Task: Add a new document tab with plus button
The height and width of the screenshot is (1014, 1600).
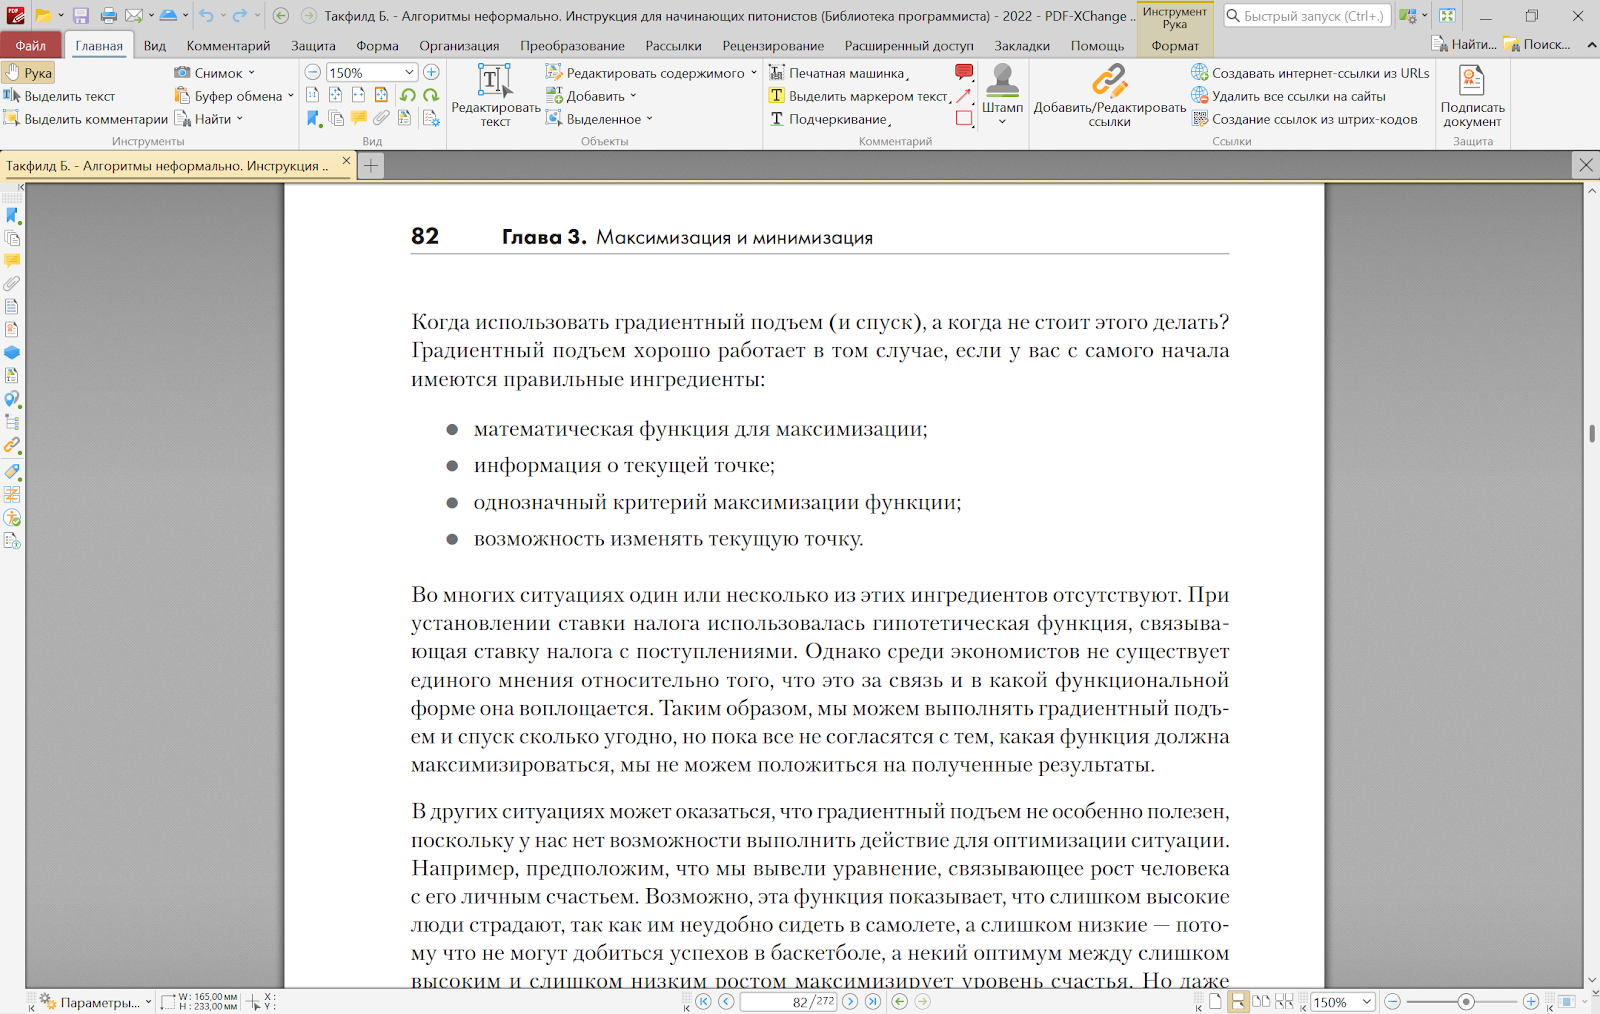Action: pyautogui.click(x=371, y=165)
